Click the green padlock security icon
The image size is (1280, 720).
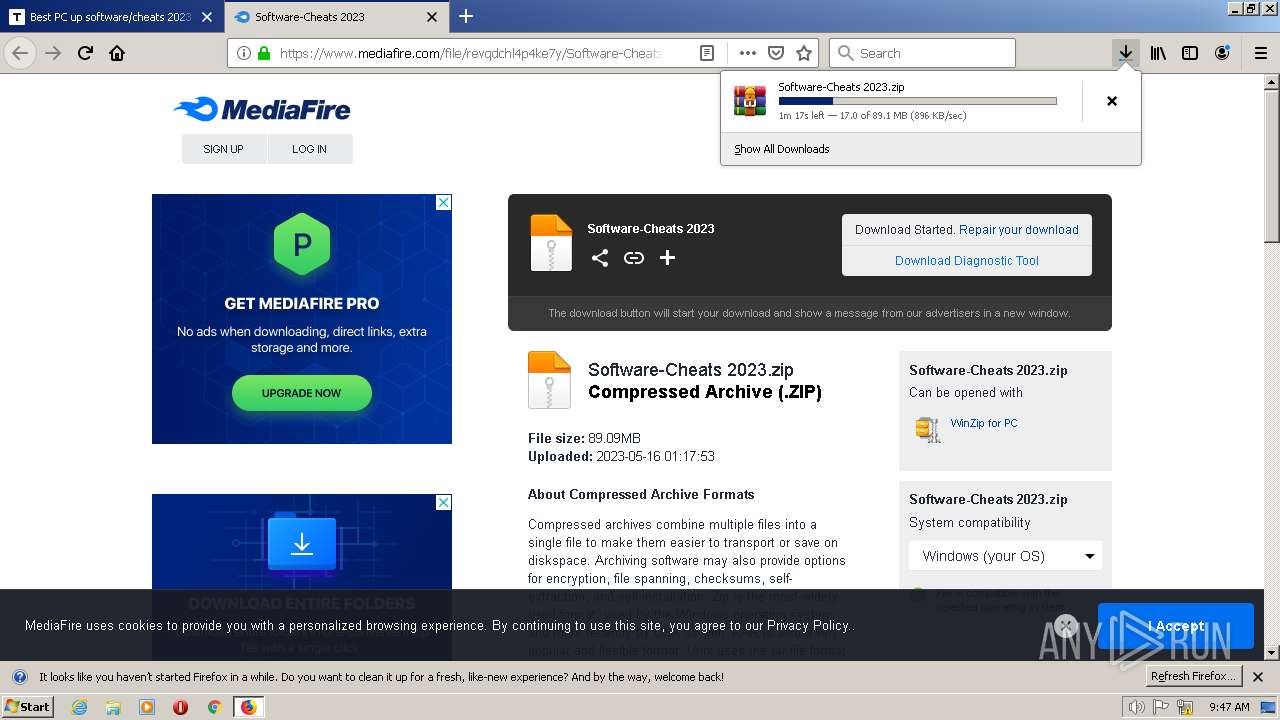click(x=264, y=53)
